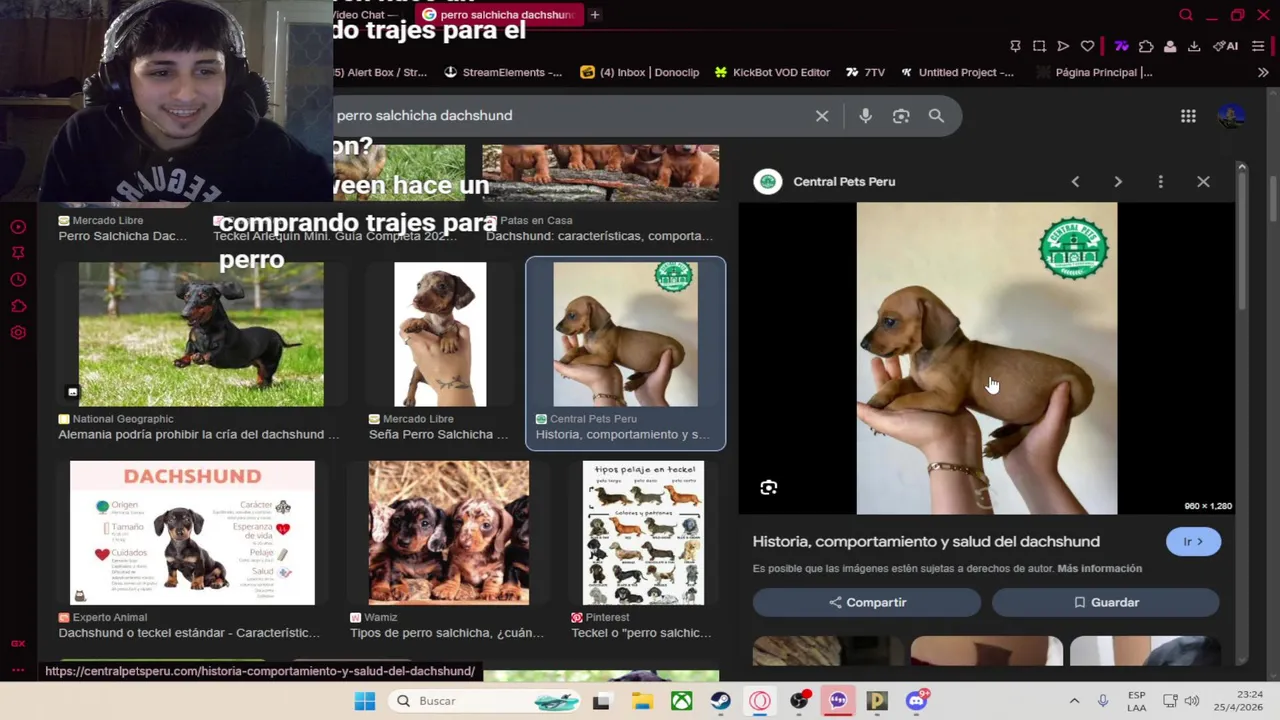
Task: Open the 7TV extension icon
Action: 1121,46
